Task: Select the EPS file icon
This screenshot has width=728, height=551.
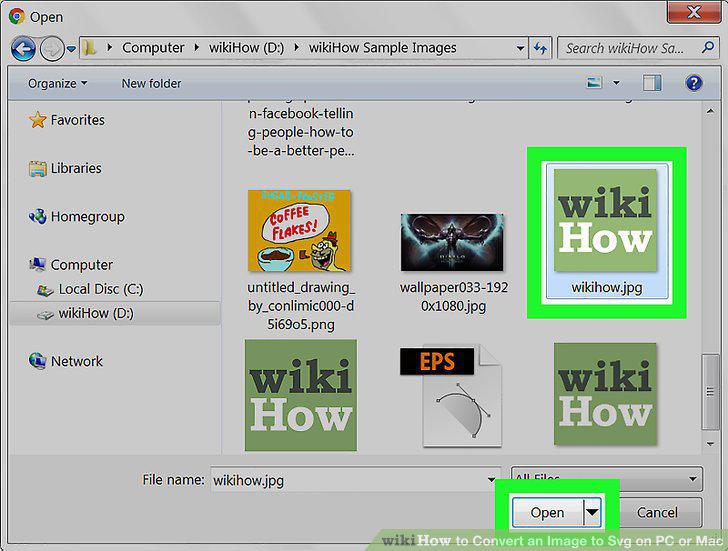Action: tap(452, 397)
